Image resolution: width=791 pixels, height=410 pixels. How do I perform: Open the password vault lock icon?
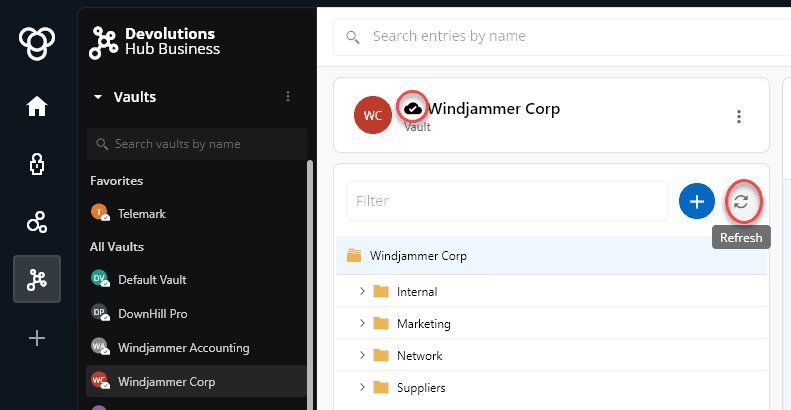tap(37, 165)
